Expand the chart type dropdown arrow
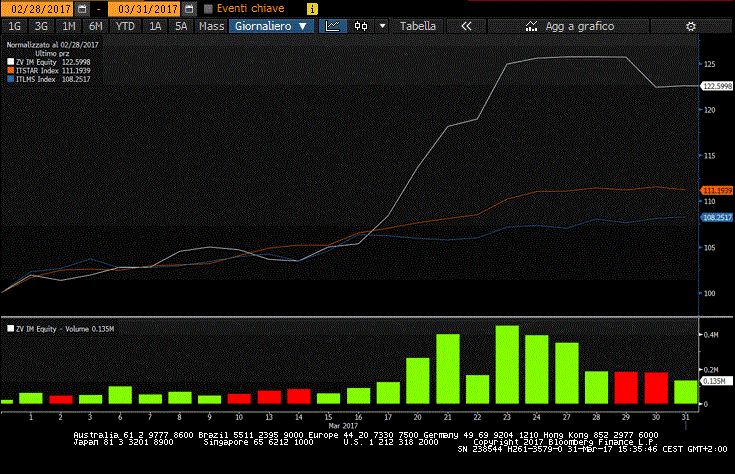The height and width of the screenshot is (474, 735). [380, 26]
